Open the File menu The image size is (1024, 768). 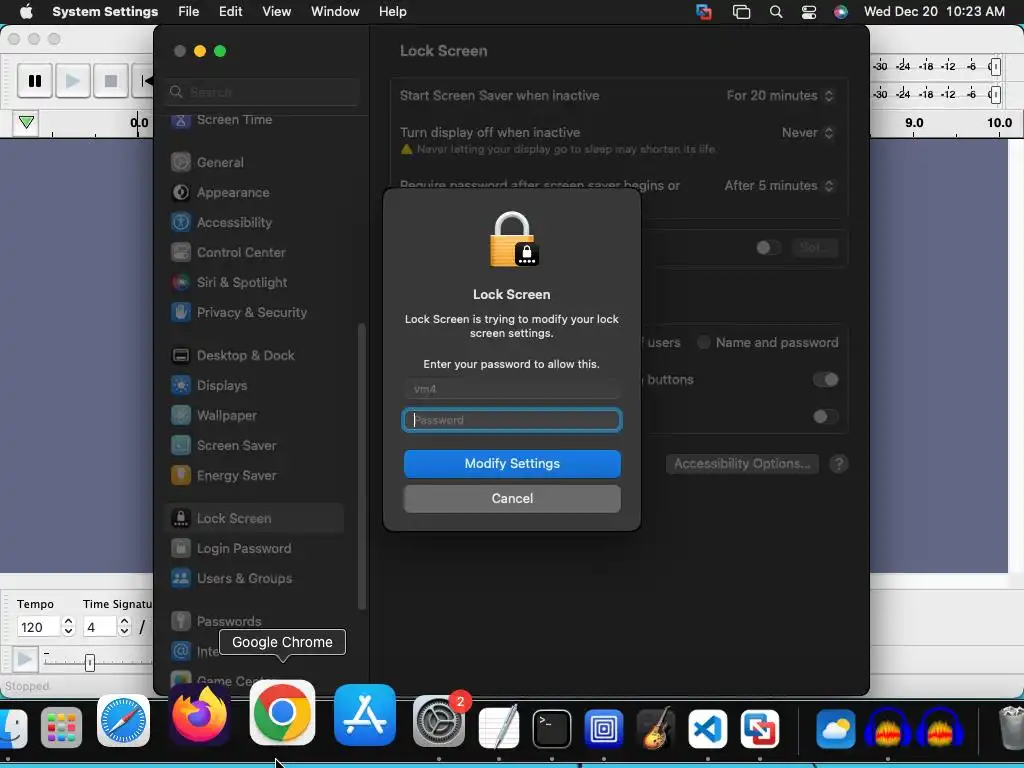coord(189,11)
